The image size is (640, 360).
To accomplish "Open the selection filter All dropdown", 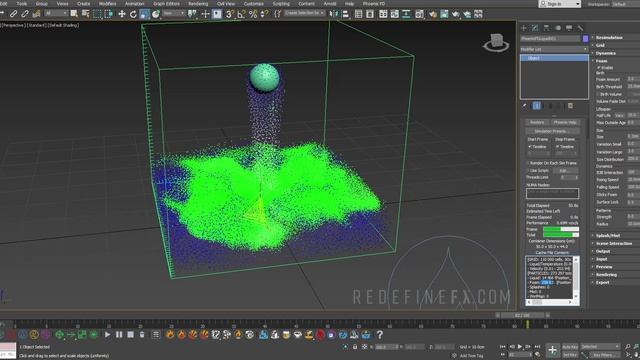I will pos(56,13).
